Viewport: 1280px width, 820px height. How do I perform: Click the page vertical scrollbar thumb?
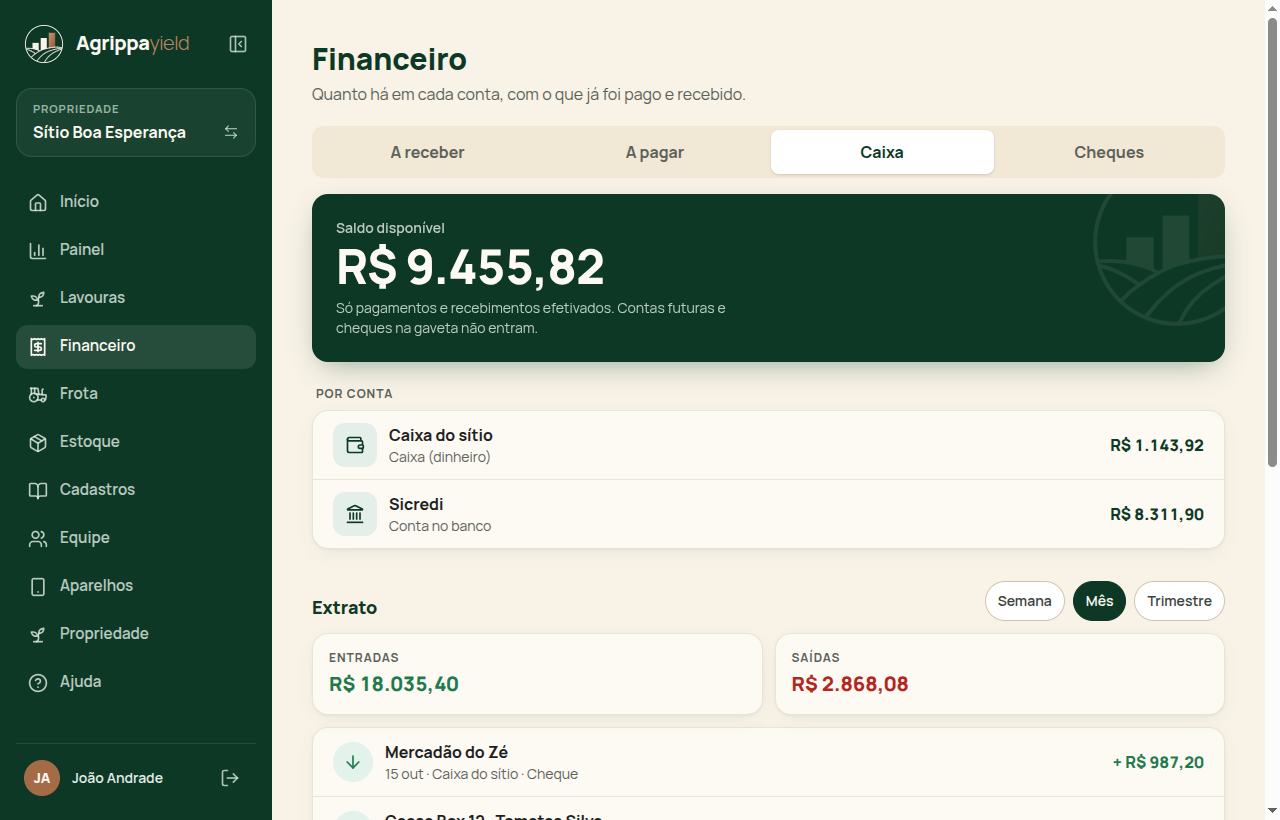(x=1272, y=243)
